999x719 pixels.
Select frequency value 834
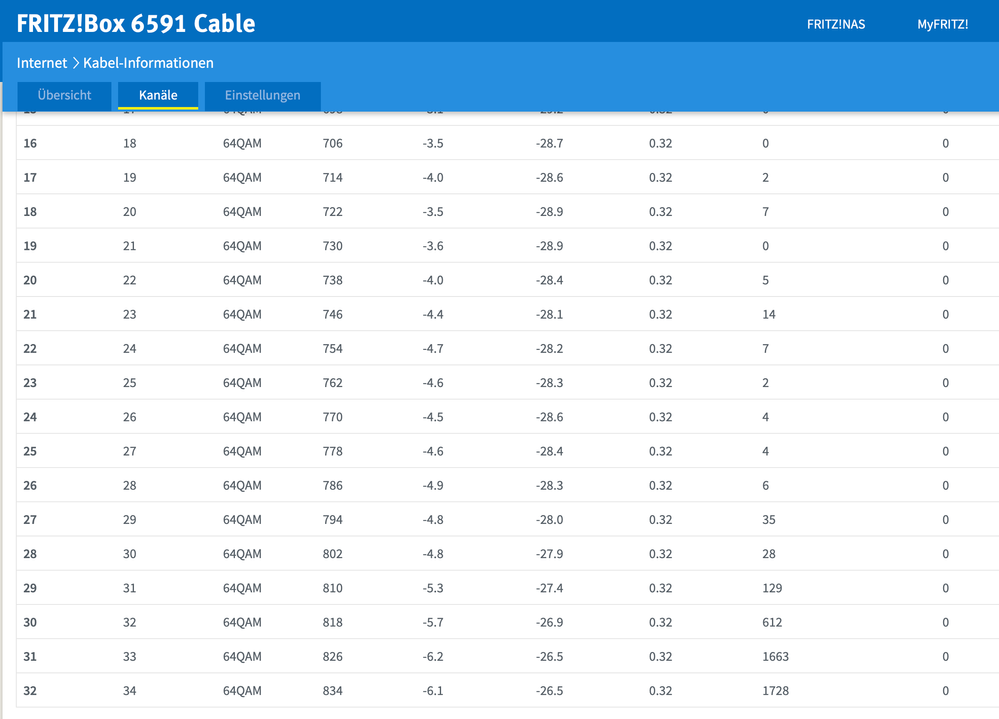[x=333, y=691]
